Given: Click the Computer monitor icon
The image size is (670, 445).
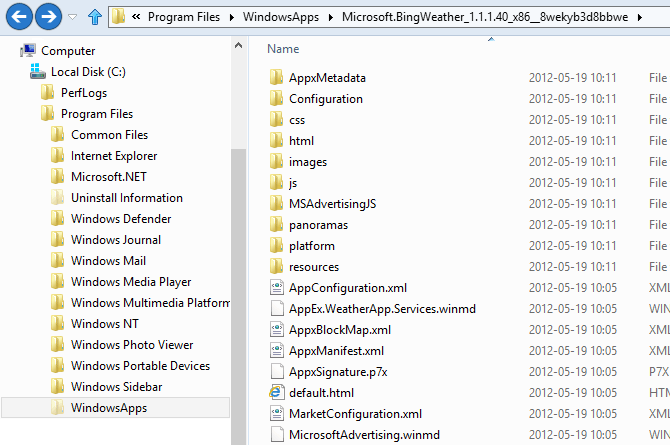Looking at the screenshot, I should (x=28, y=50).
